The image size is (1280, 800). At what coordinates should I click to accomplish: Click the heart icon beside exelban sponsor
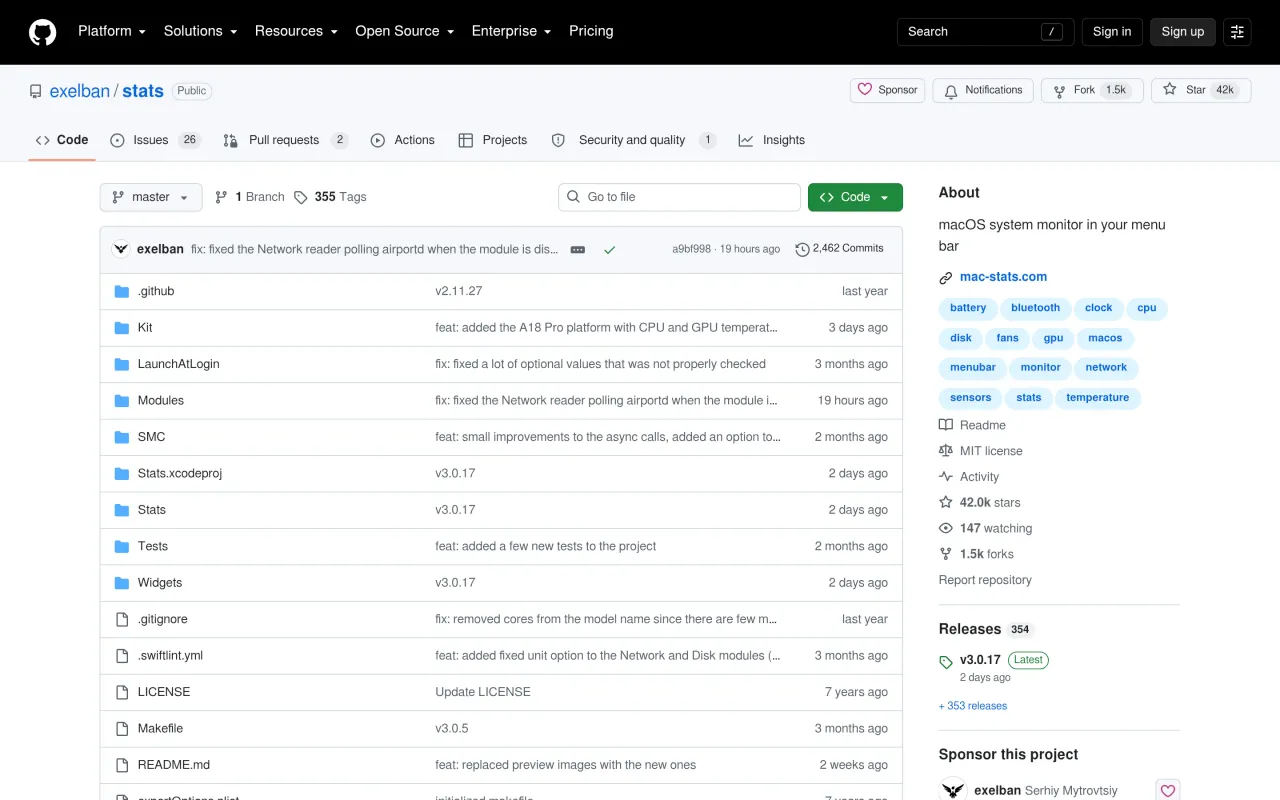pyautogui.click(x=1167, y=790)
